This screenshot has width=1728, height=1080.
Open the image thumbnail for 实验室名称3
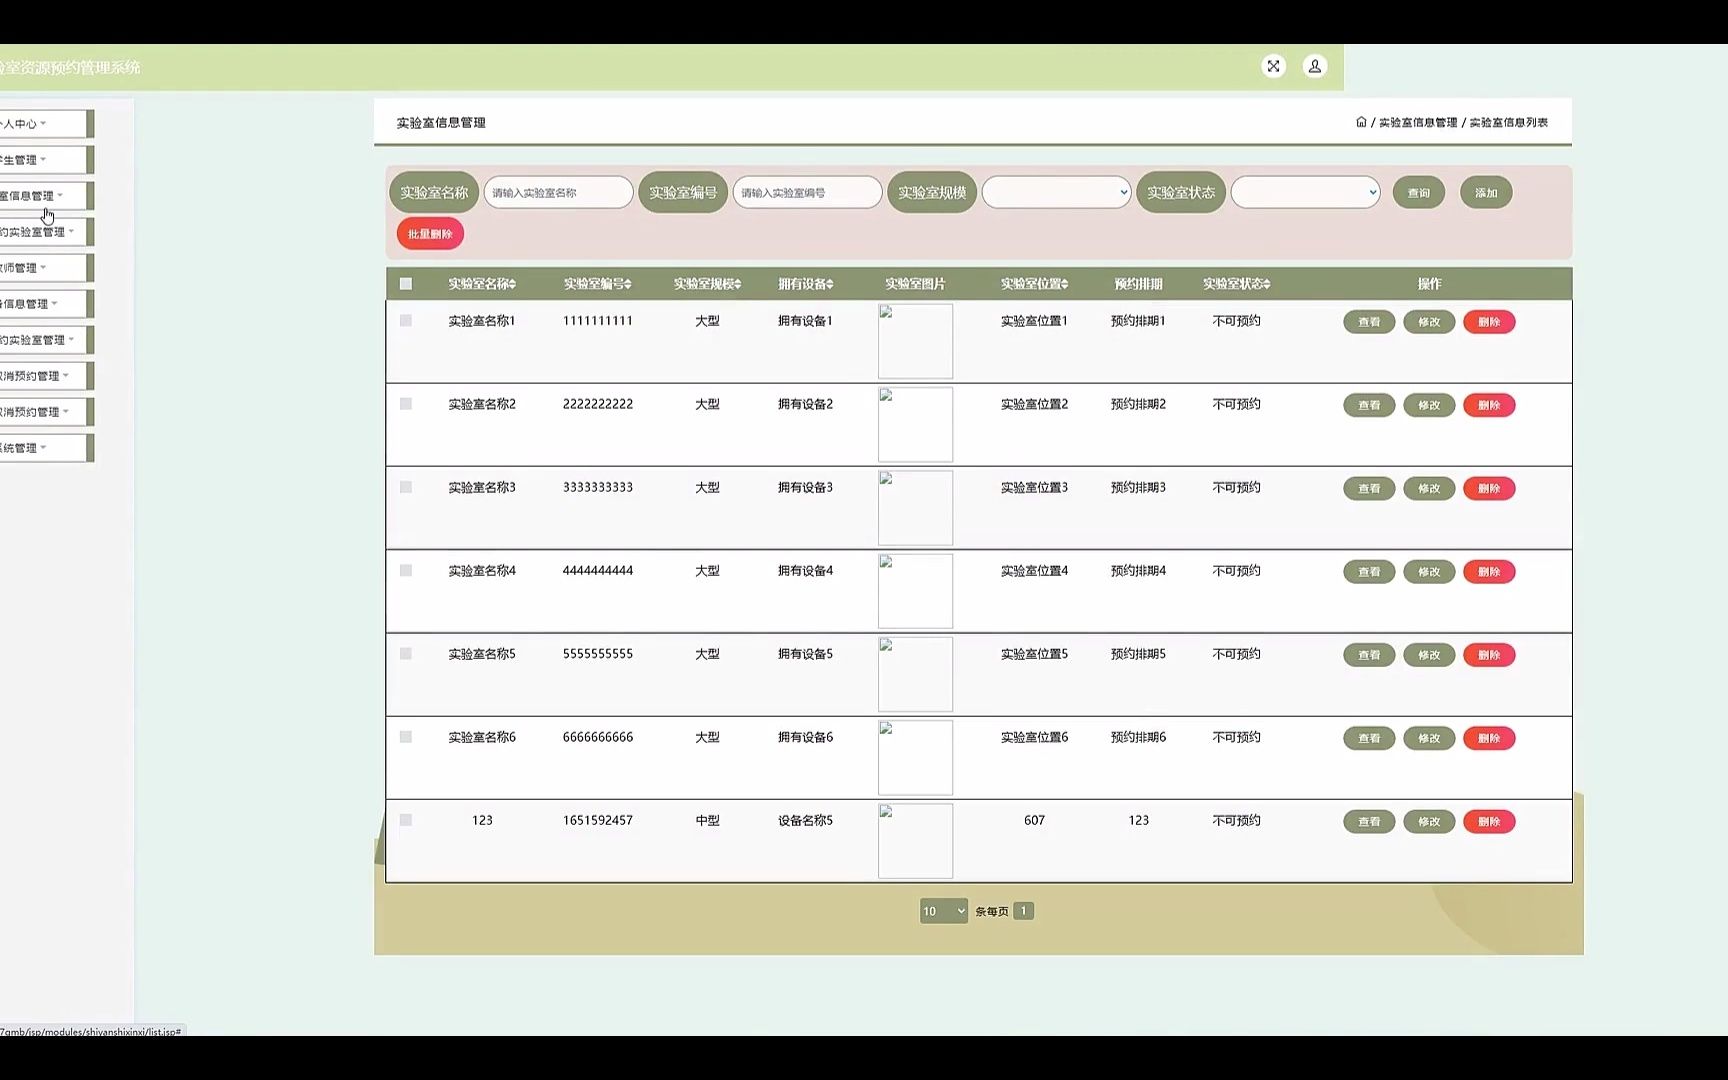click(915, 507)
